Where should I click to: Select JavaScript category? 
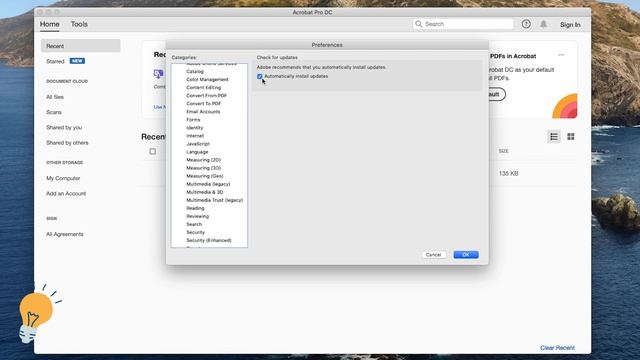click(198, 144)
